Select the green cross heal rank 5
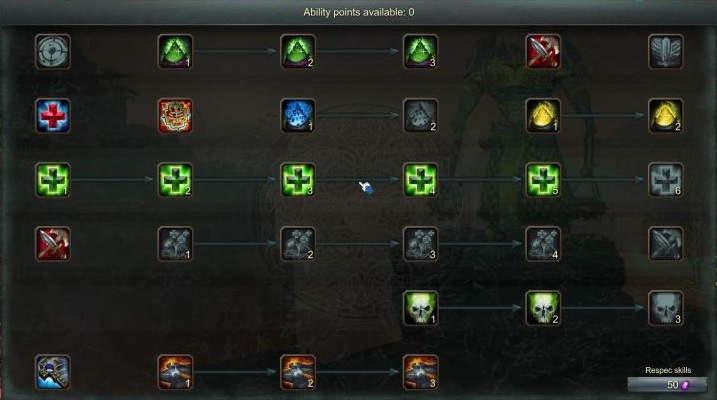Screen dimensions: 717x400 [543, 180]
